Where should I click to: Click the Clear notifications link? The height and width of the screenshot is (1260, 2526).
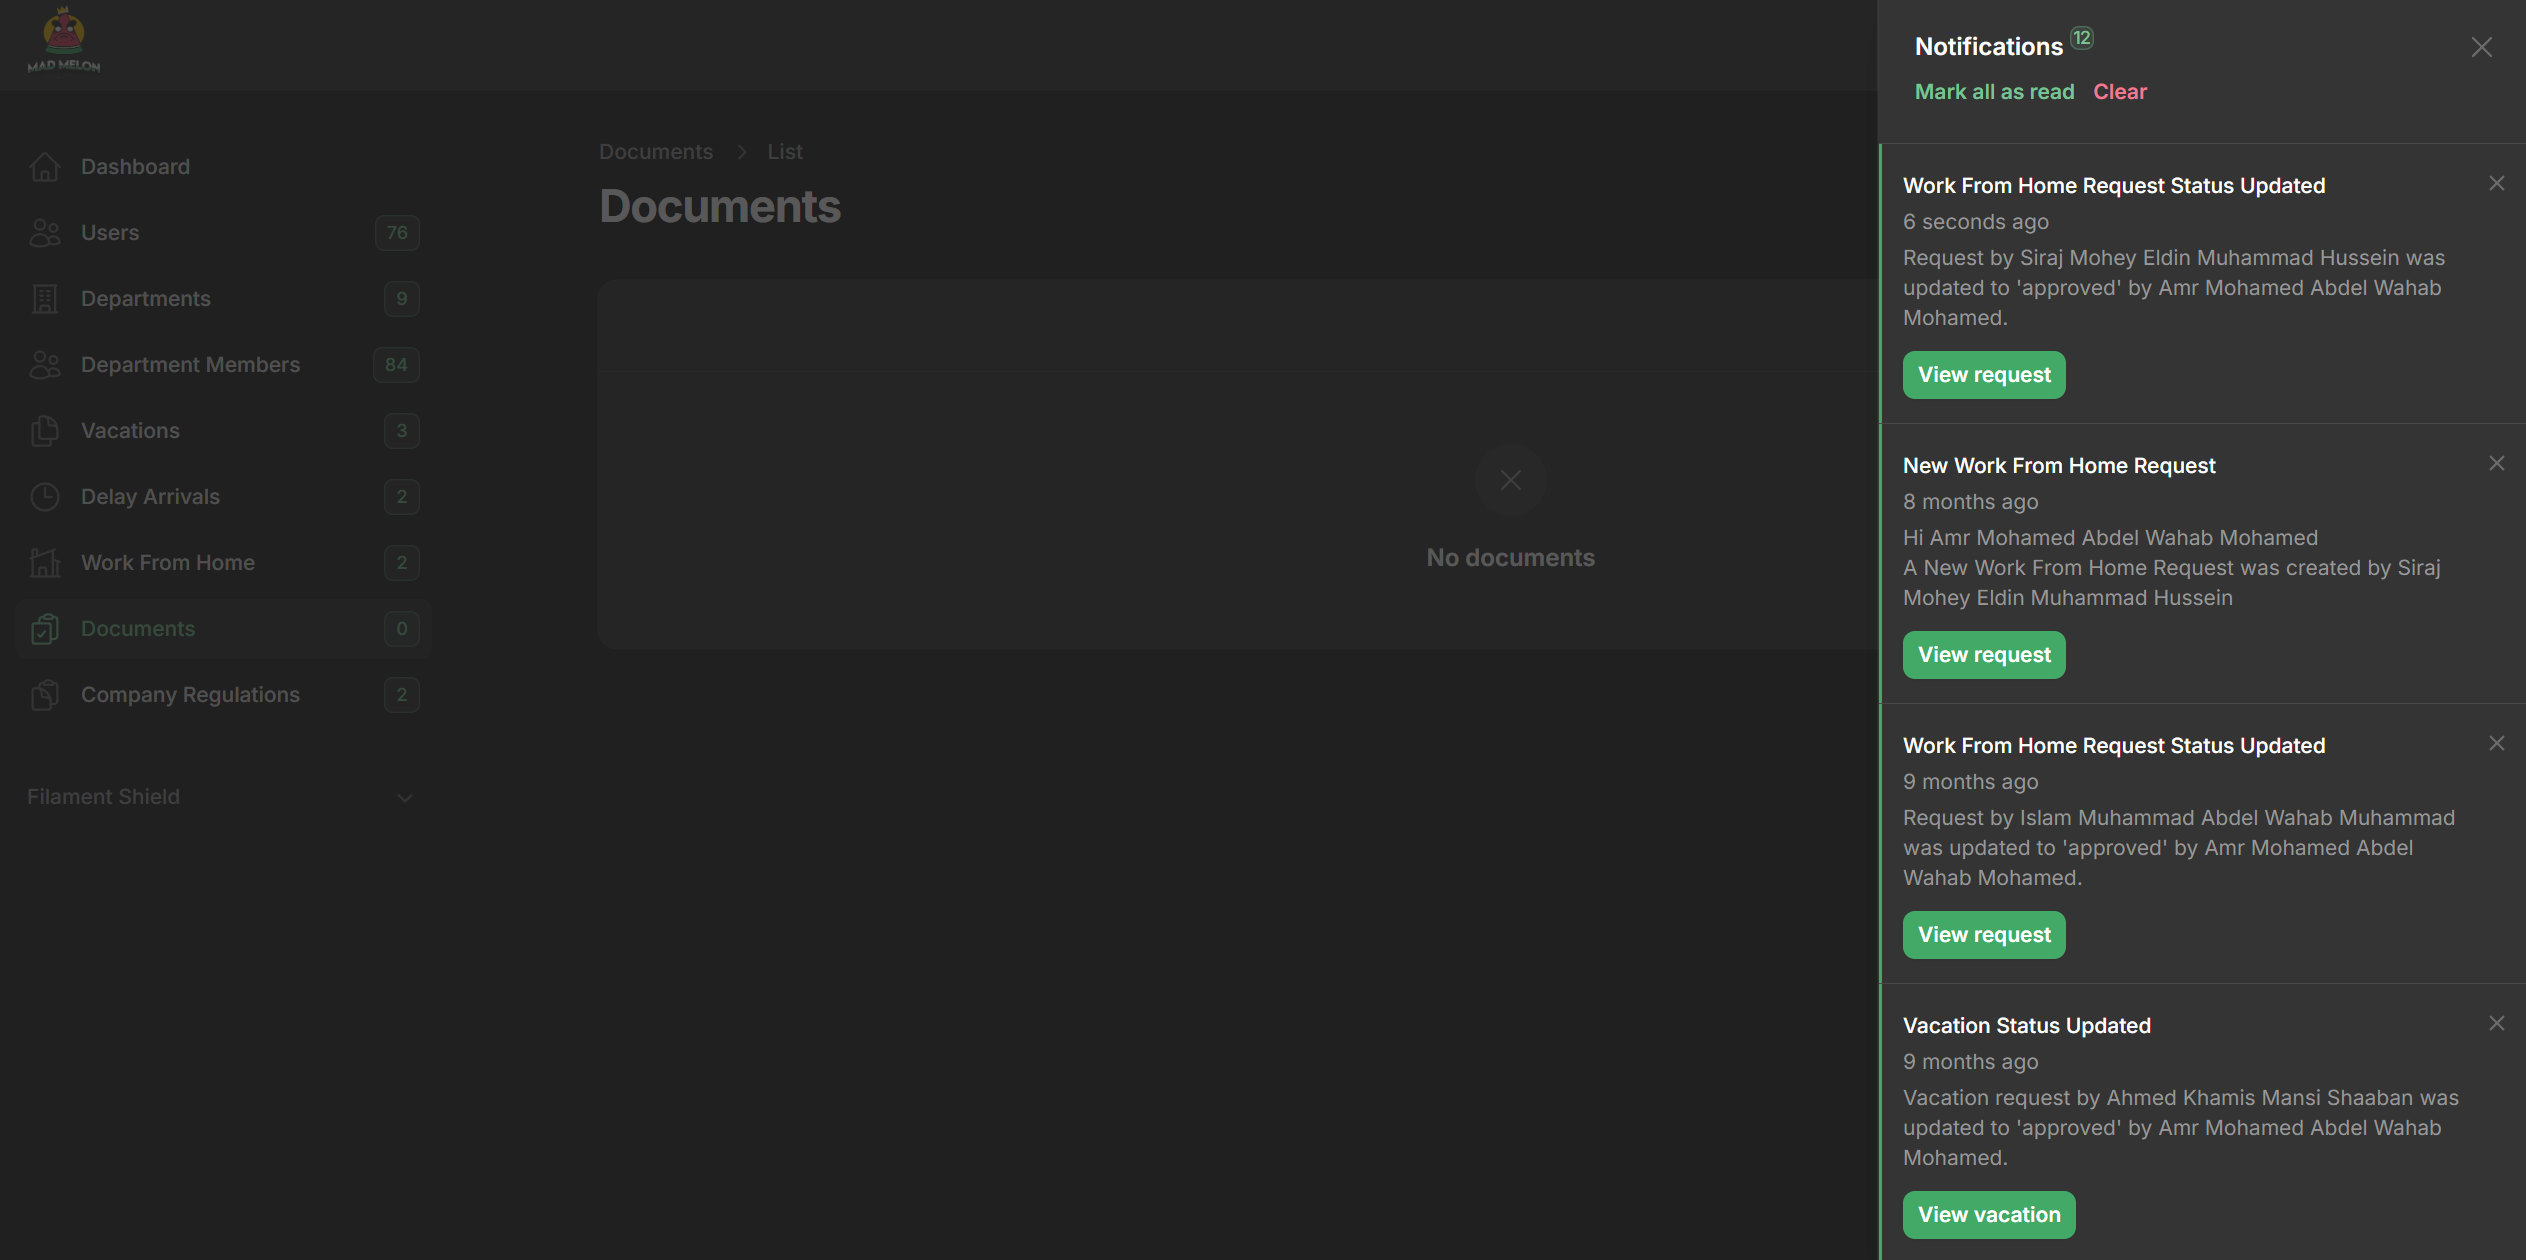pyautogui.click(x=2119, y=92)
